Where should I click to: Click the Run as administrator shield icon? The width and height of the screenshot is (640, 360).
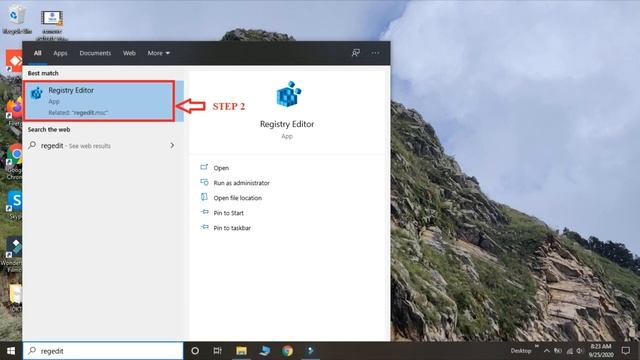(x=204, y=182)
